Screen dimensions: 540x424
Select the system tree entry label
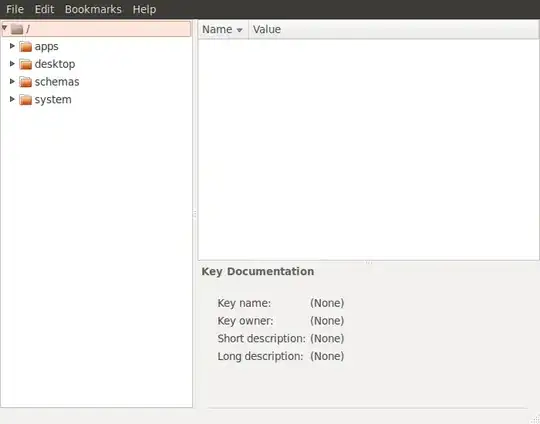click(53, 100)
